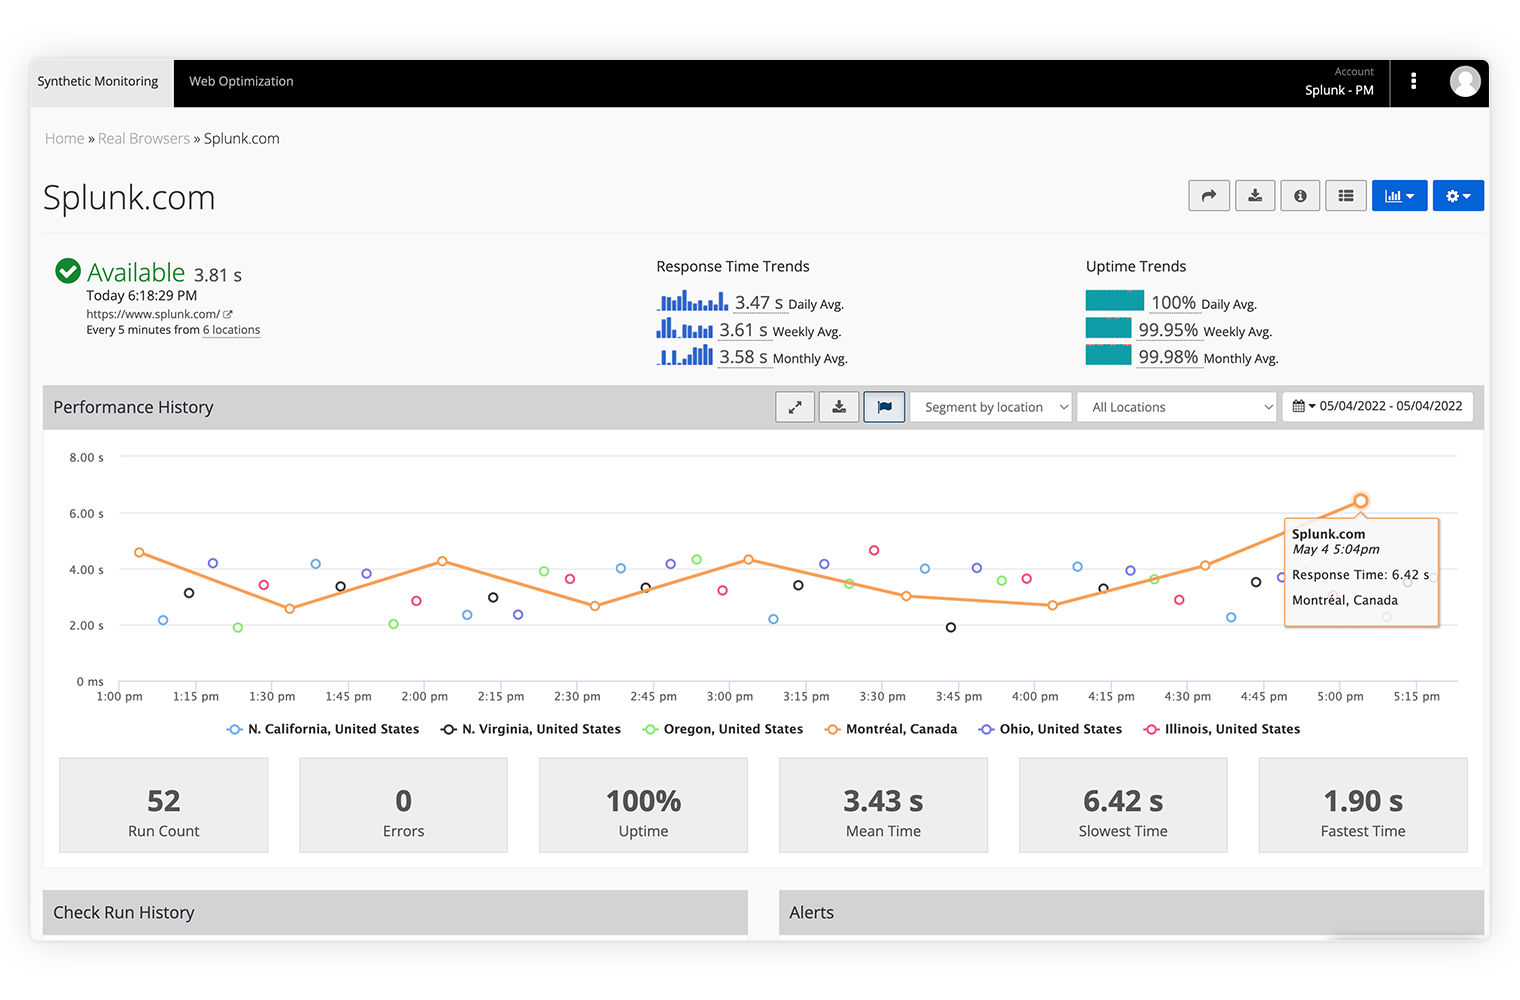Image resolution: width=1520 pixels, height=1000 pixels.
Task: Open the Real Browsers breadcrumb link
Action: [144, 139]
